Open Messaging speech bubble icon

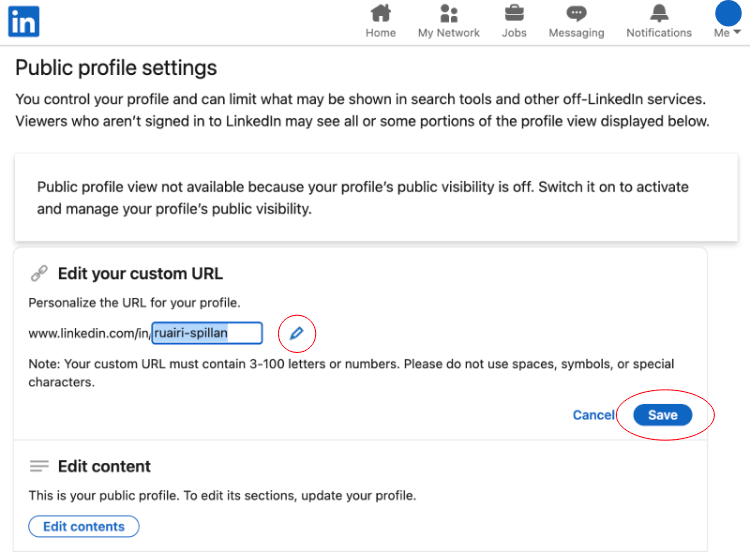[576, 13]
